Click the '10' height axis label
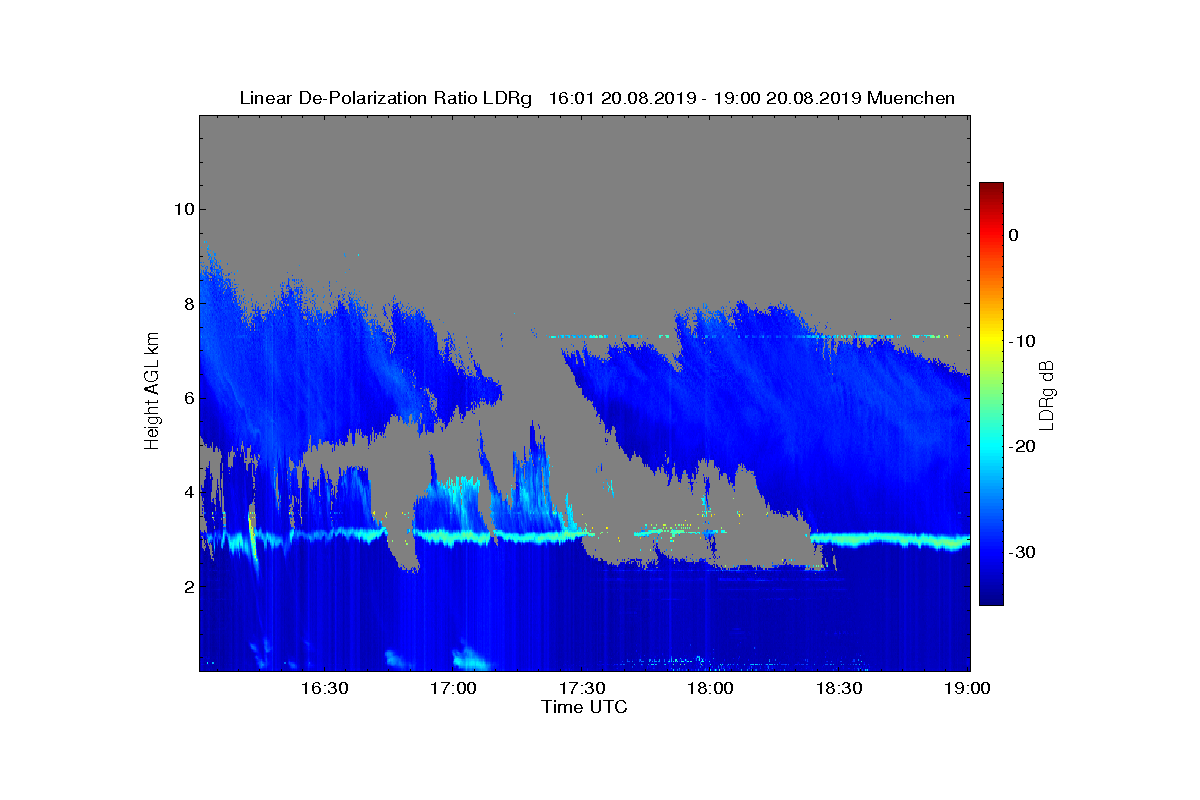Image resolution: width=1200 pixels, height=800 pixels. 183,209
